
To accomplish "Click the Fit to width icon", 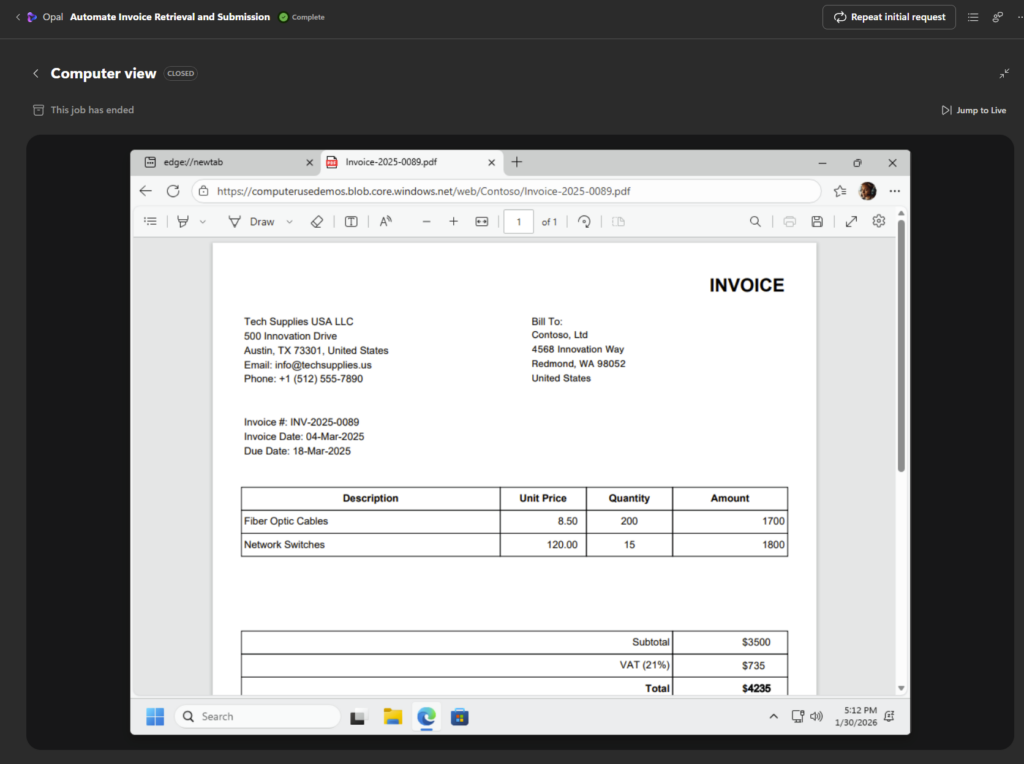I will tap(482, 222).
